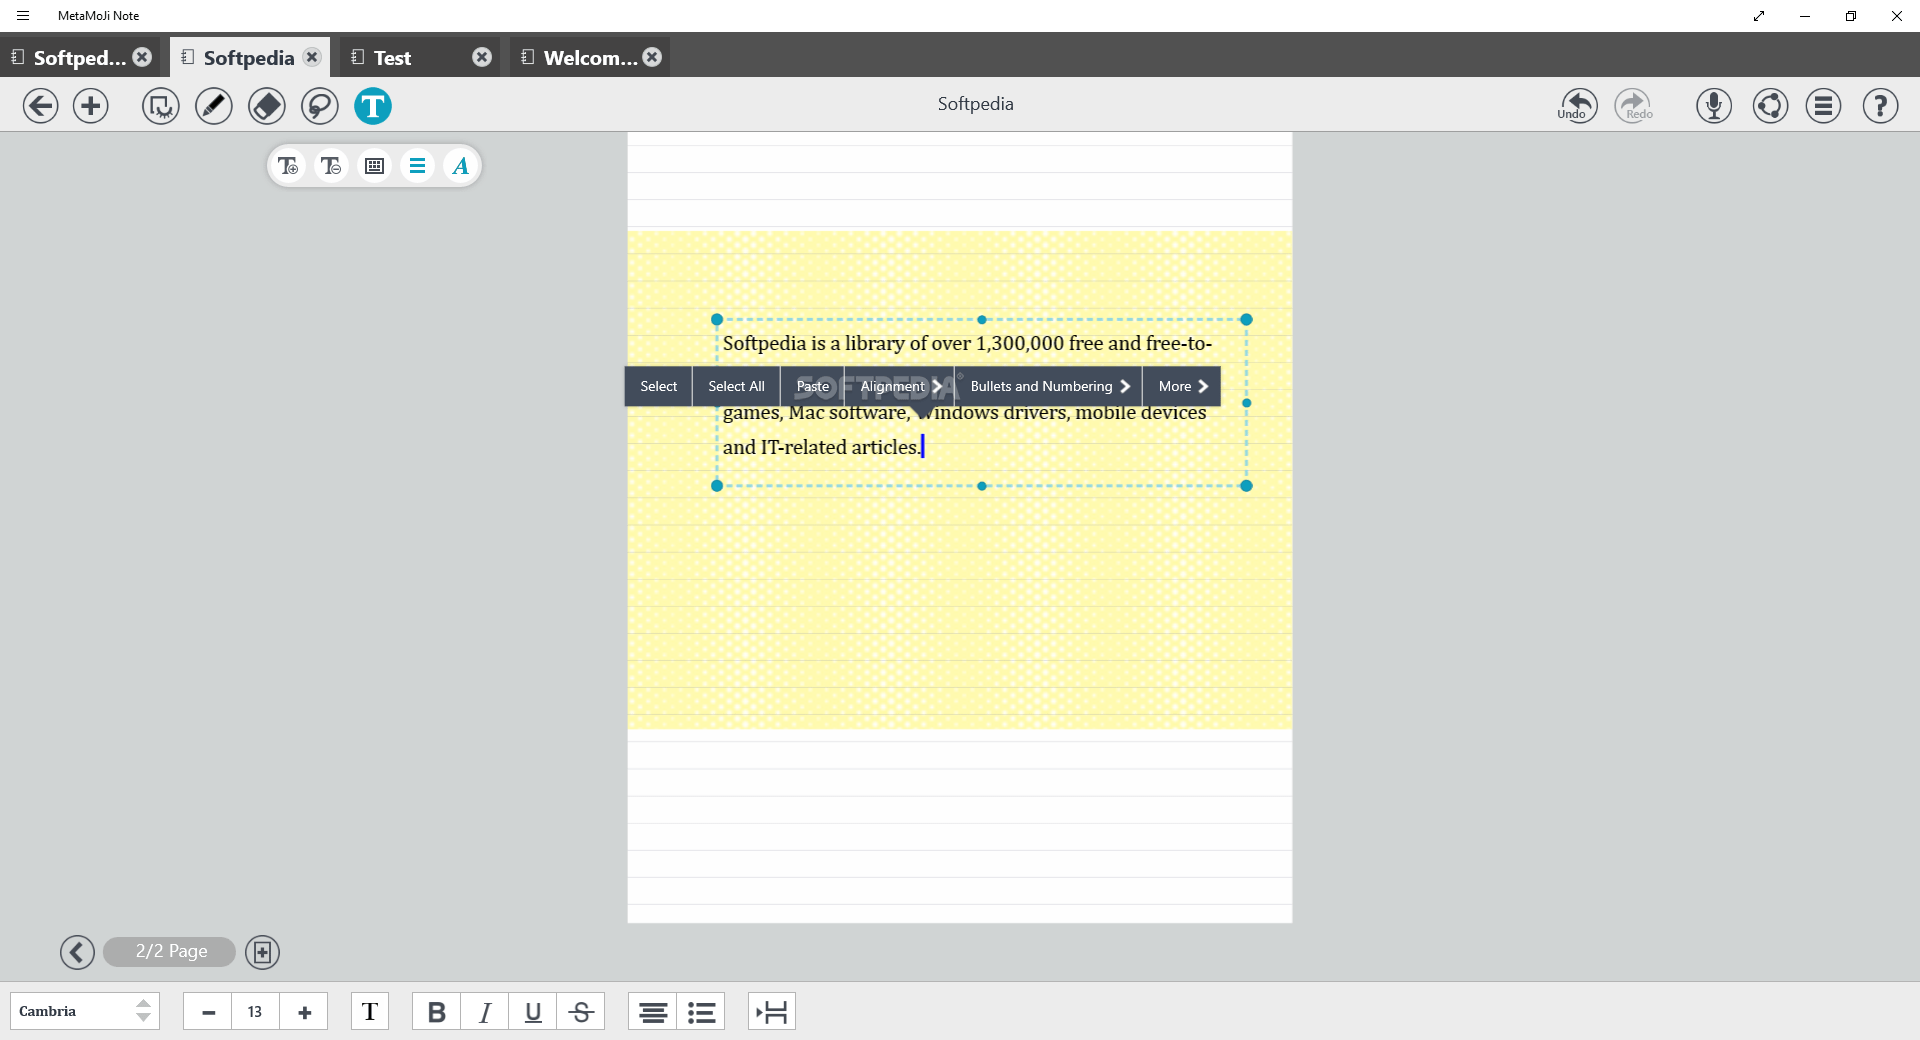Decrease font size with minus button
The height and width of the screenshot is (1040, 1920).
coord(208,1012)
